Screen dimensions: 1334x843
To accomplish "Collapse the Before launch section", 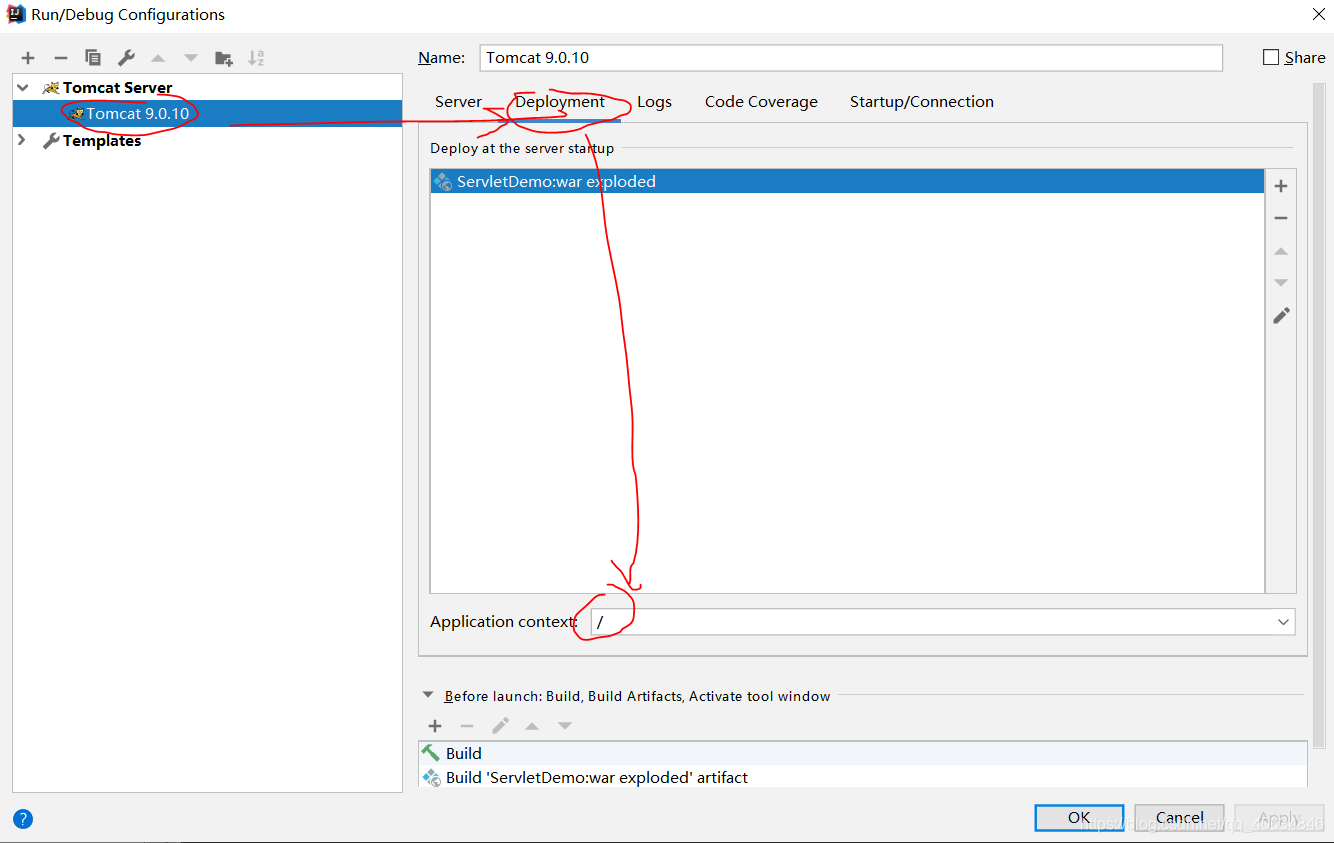I will tap(428, 695).
